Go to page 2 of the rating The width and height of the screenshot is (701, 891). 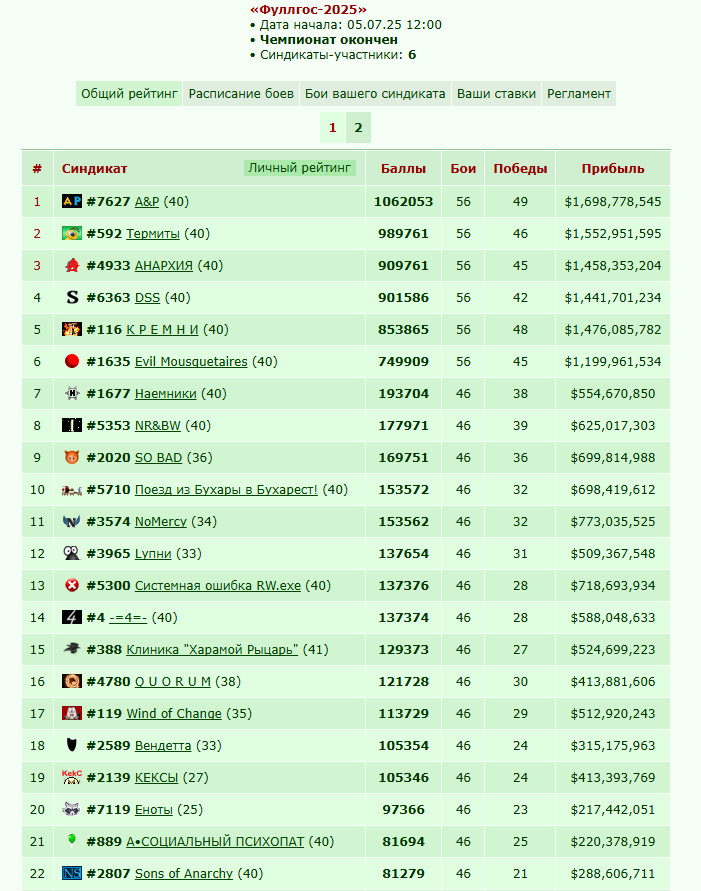pyautogui.click(x=358, y=127)
